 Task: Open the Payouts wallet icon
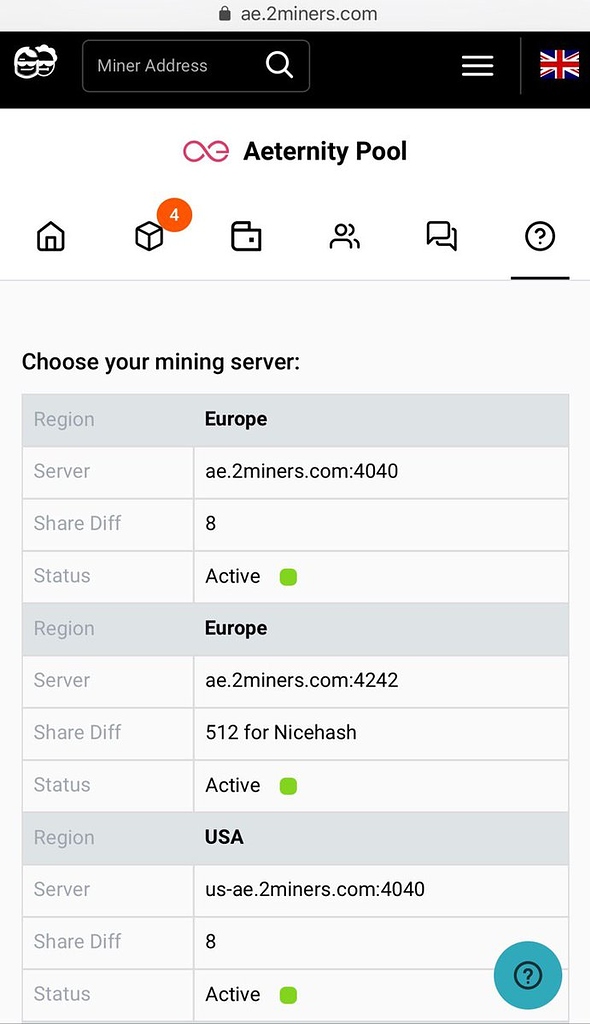point(246,236)
